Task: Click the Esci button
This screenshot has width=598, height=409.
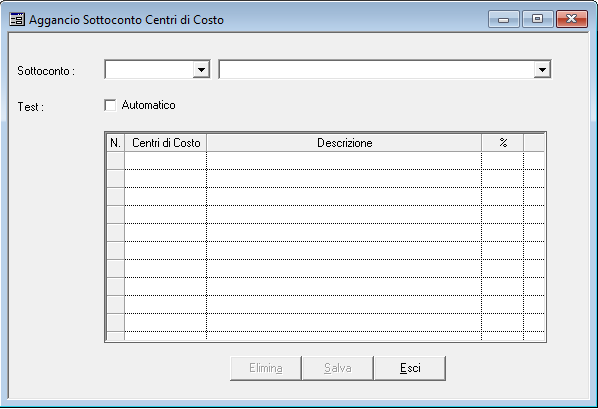Action: pos(410,368)
